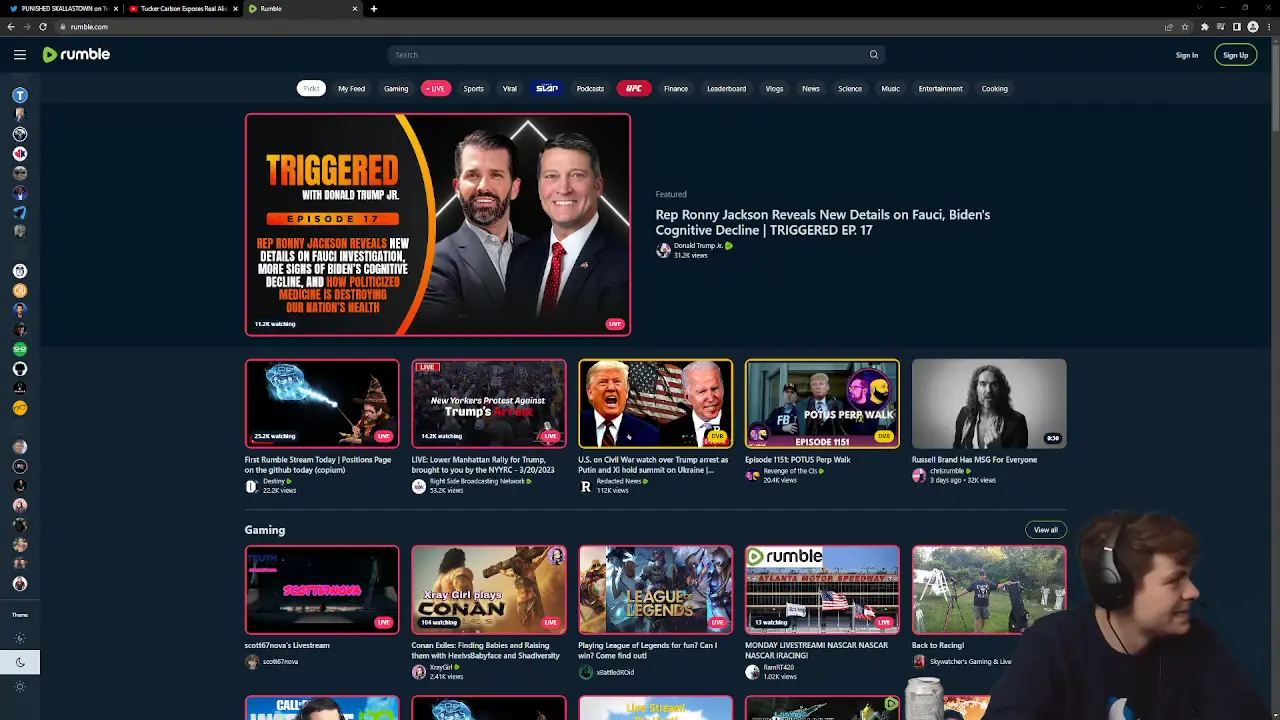The height and width of the screenshot is (720, 1280).
Task: Open the Viral category
Action: 510,89
